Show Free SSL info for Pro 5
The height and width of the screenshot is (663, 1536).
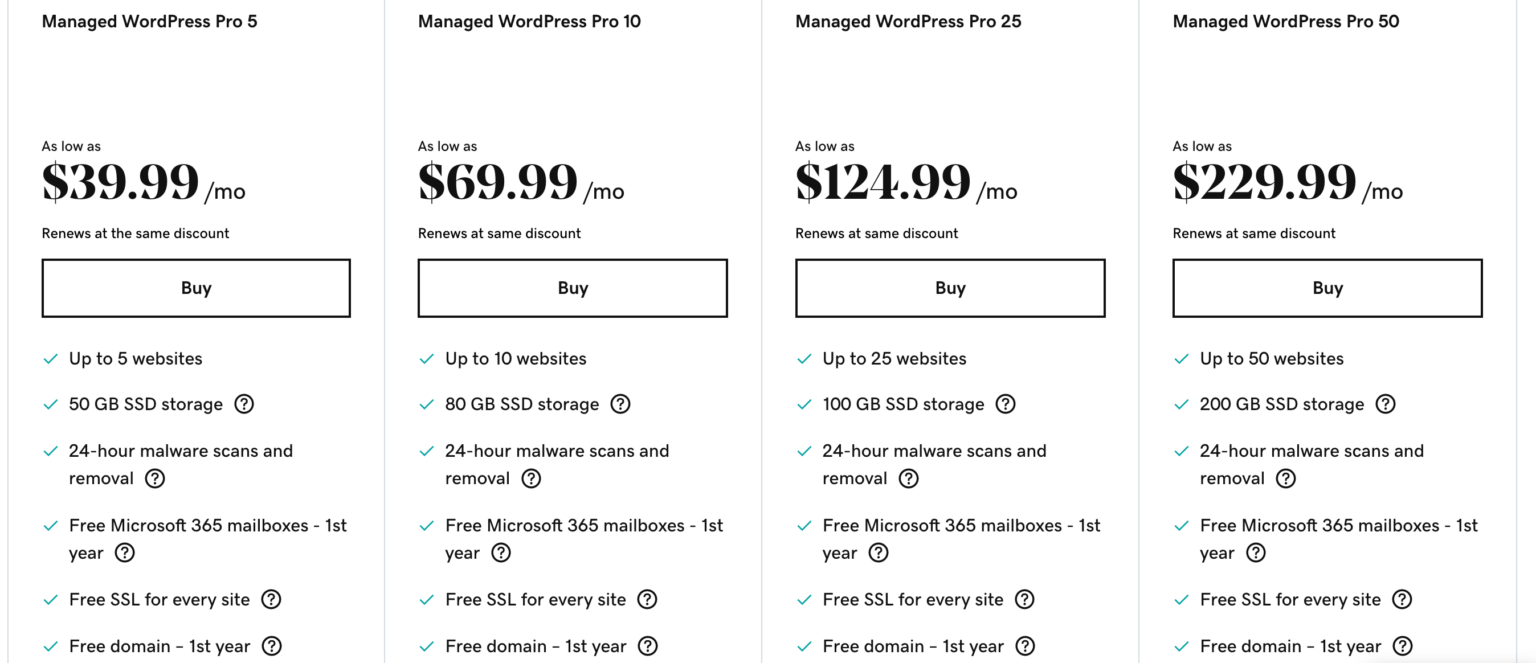point(271,600)
